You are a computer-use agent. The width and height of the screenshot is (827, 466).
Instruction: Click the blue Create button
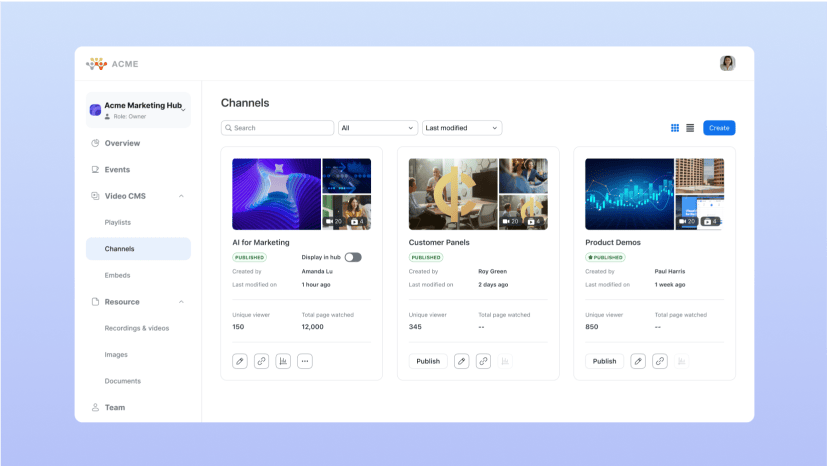pos(719,128)
